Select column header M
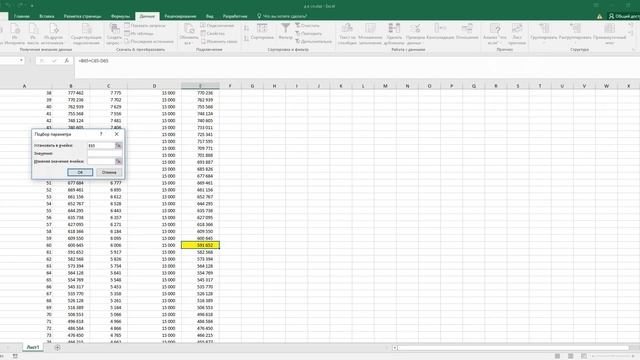 pos(385,86)
